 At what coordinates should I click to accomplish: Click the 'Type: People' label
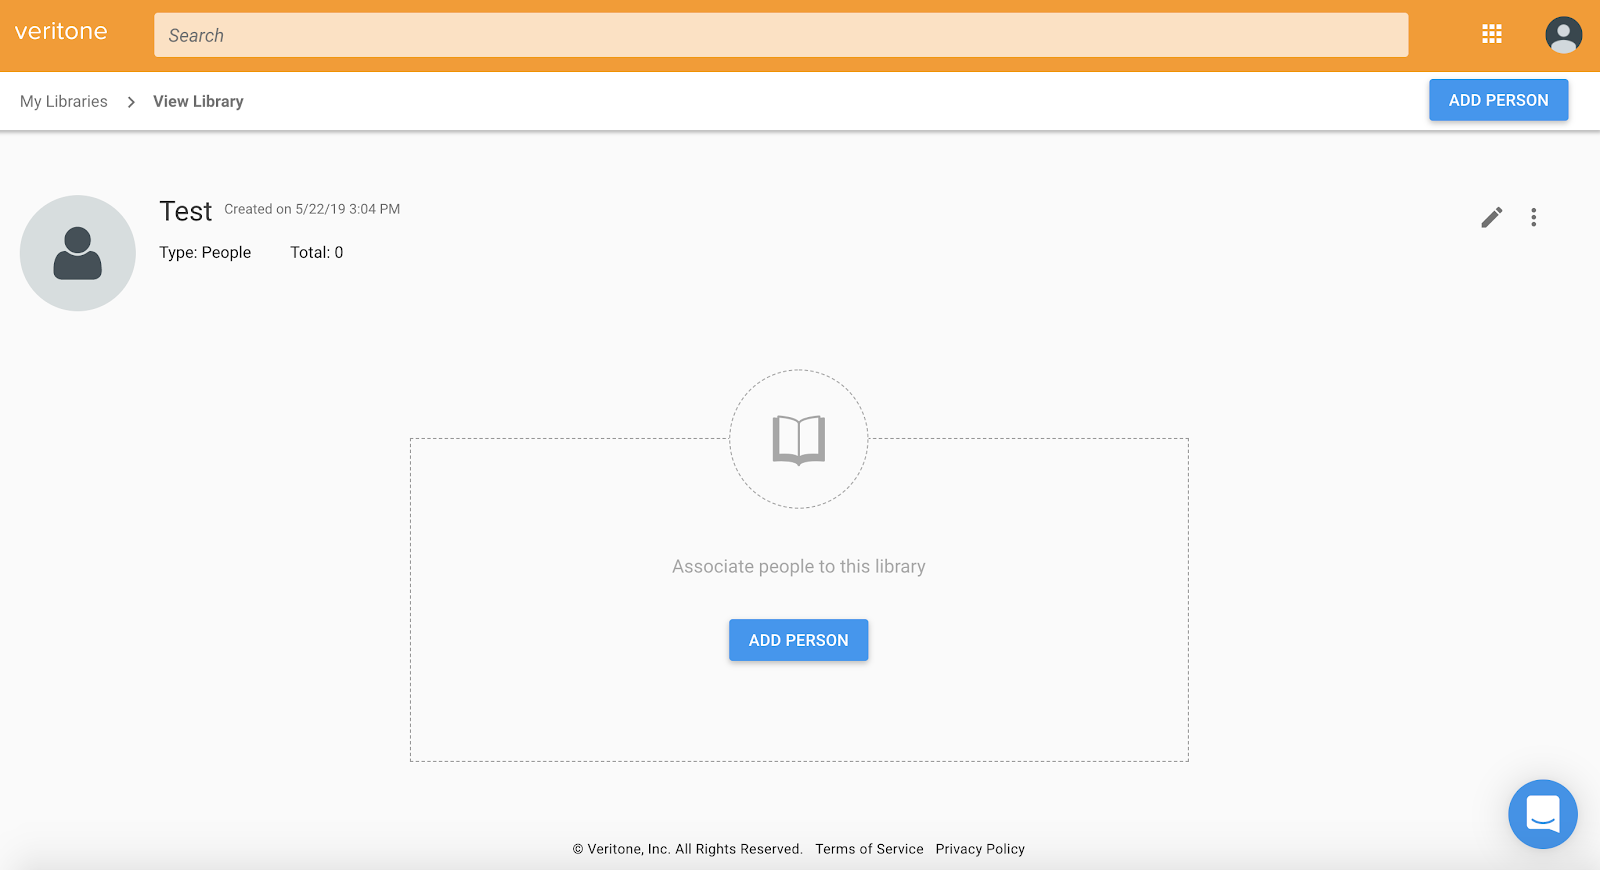click(x=205, y=252)
